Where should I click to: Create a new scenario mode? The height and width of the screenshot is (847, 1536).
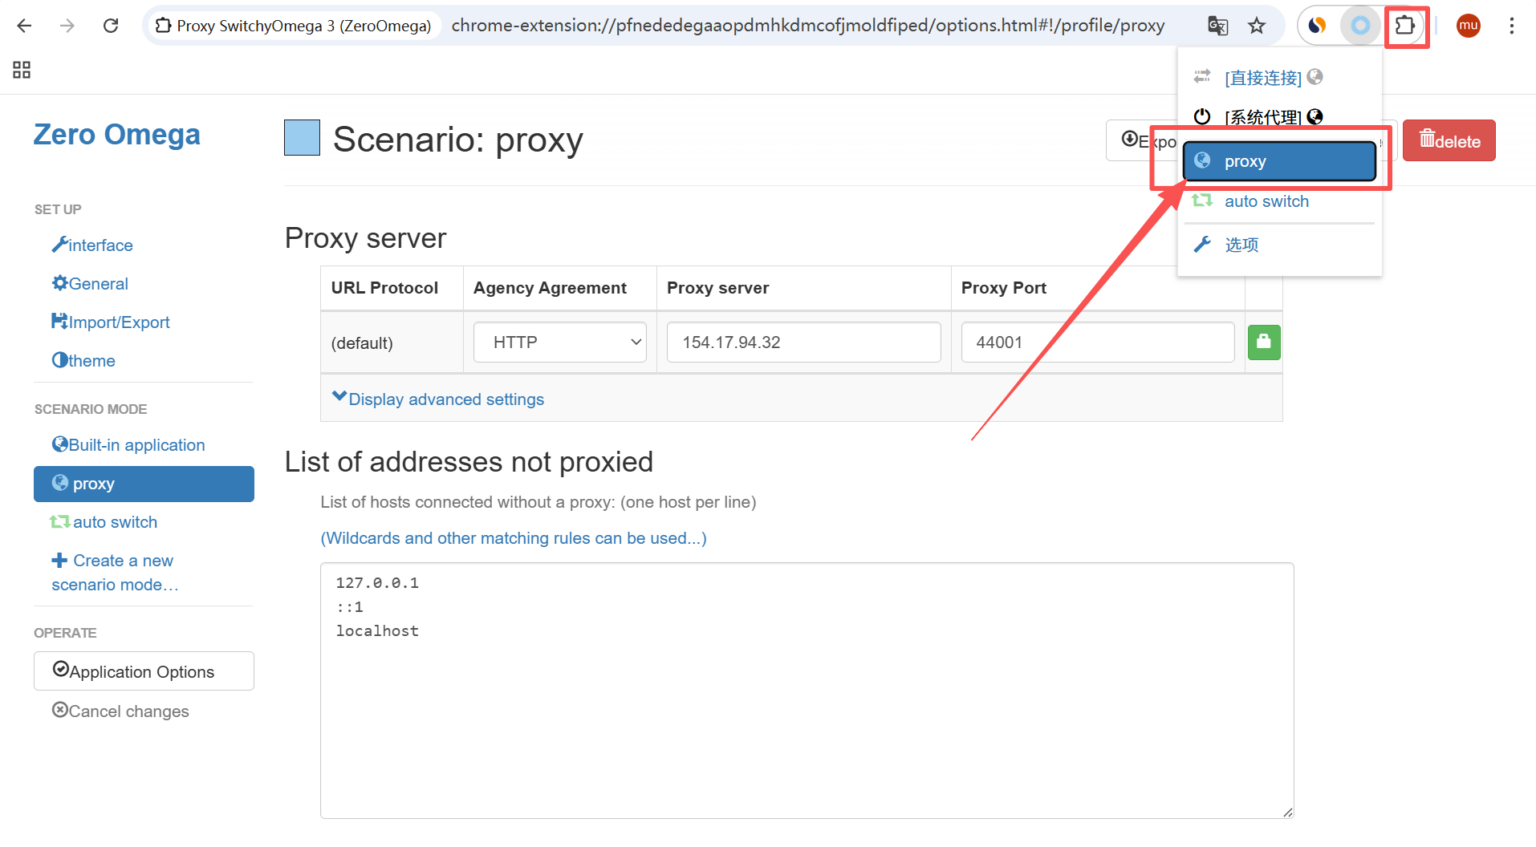[114, 573]
